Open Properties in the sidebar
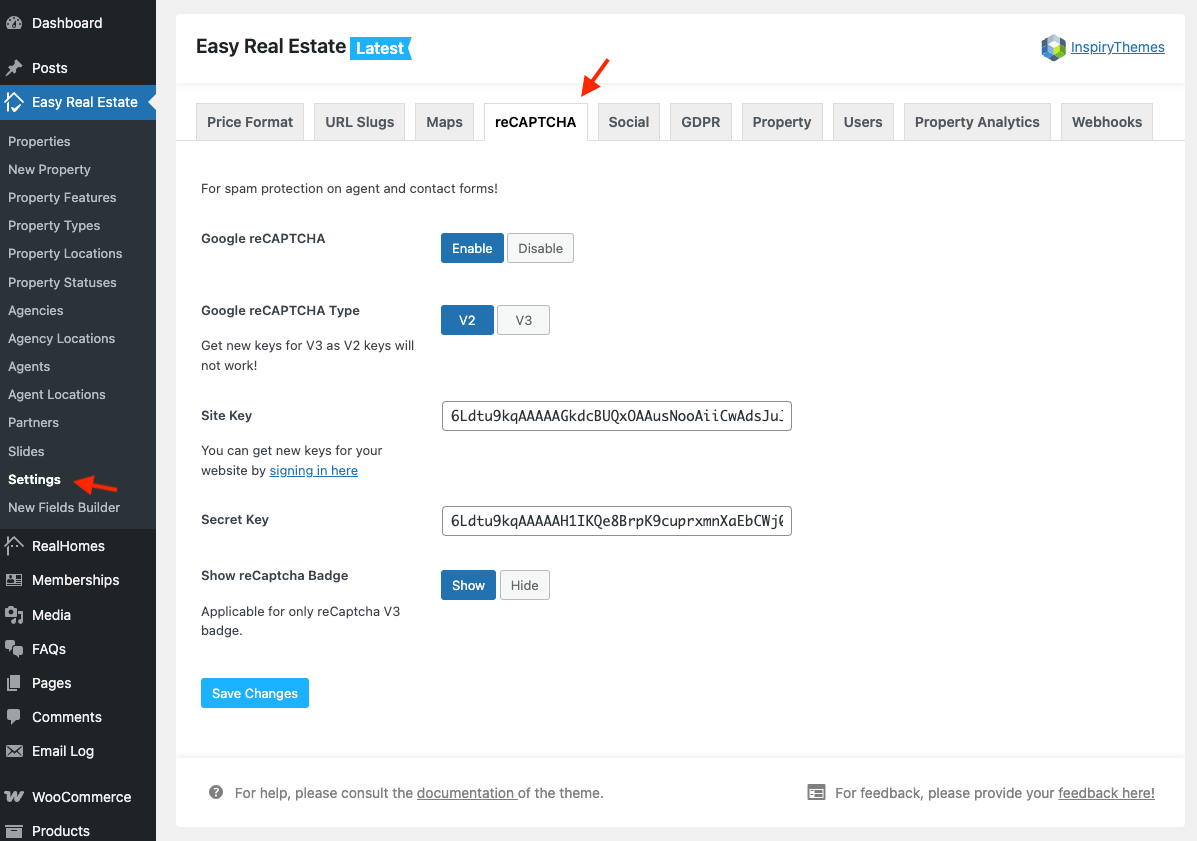The image size is (1197, 841). point(39,141)
